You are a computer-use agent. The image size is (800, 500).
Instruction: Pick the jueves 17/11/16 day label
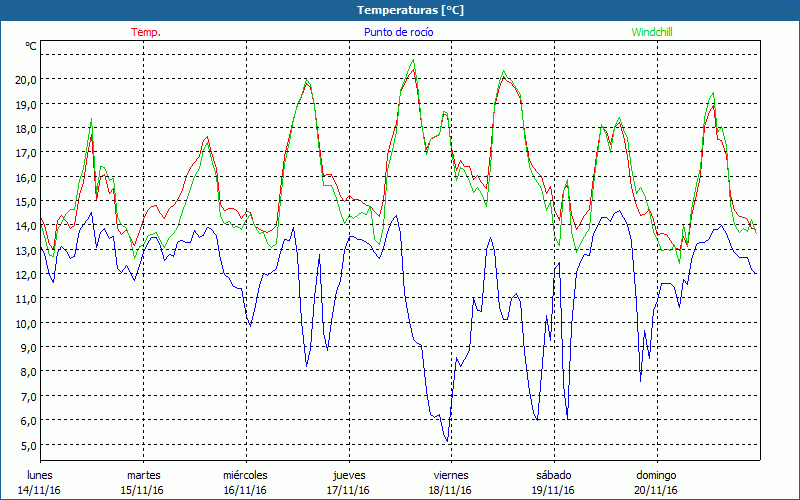(x=348, y=482)
